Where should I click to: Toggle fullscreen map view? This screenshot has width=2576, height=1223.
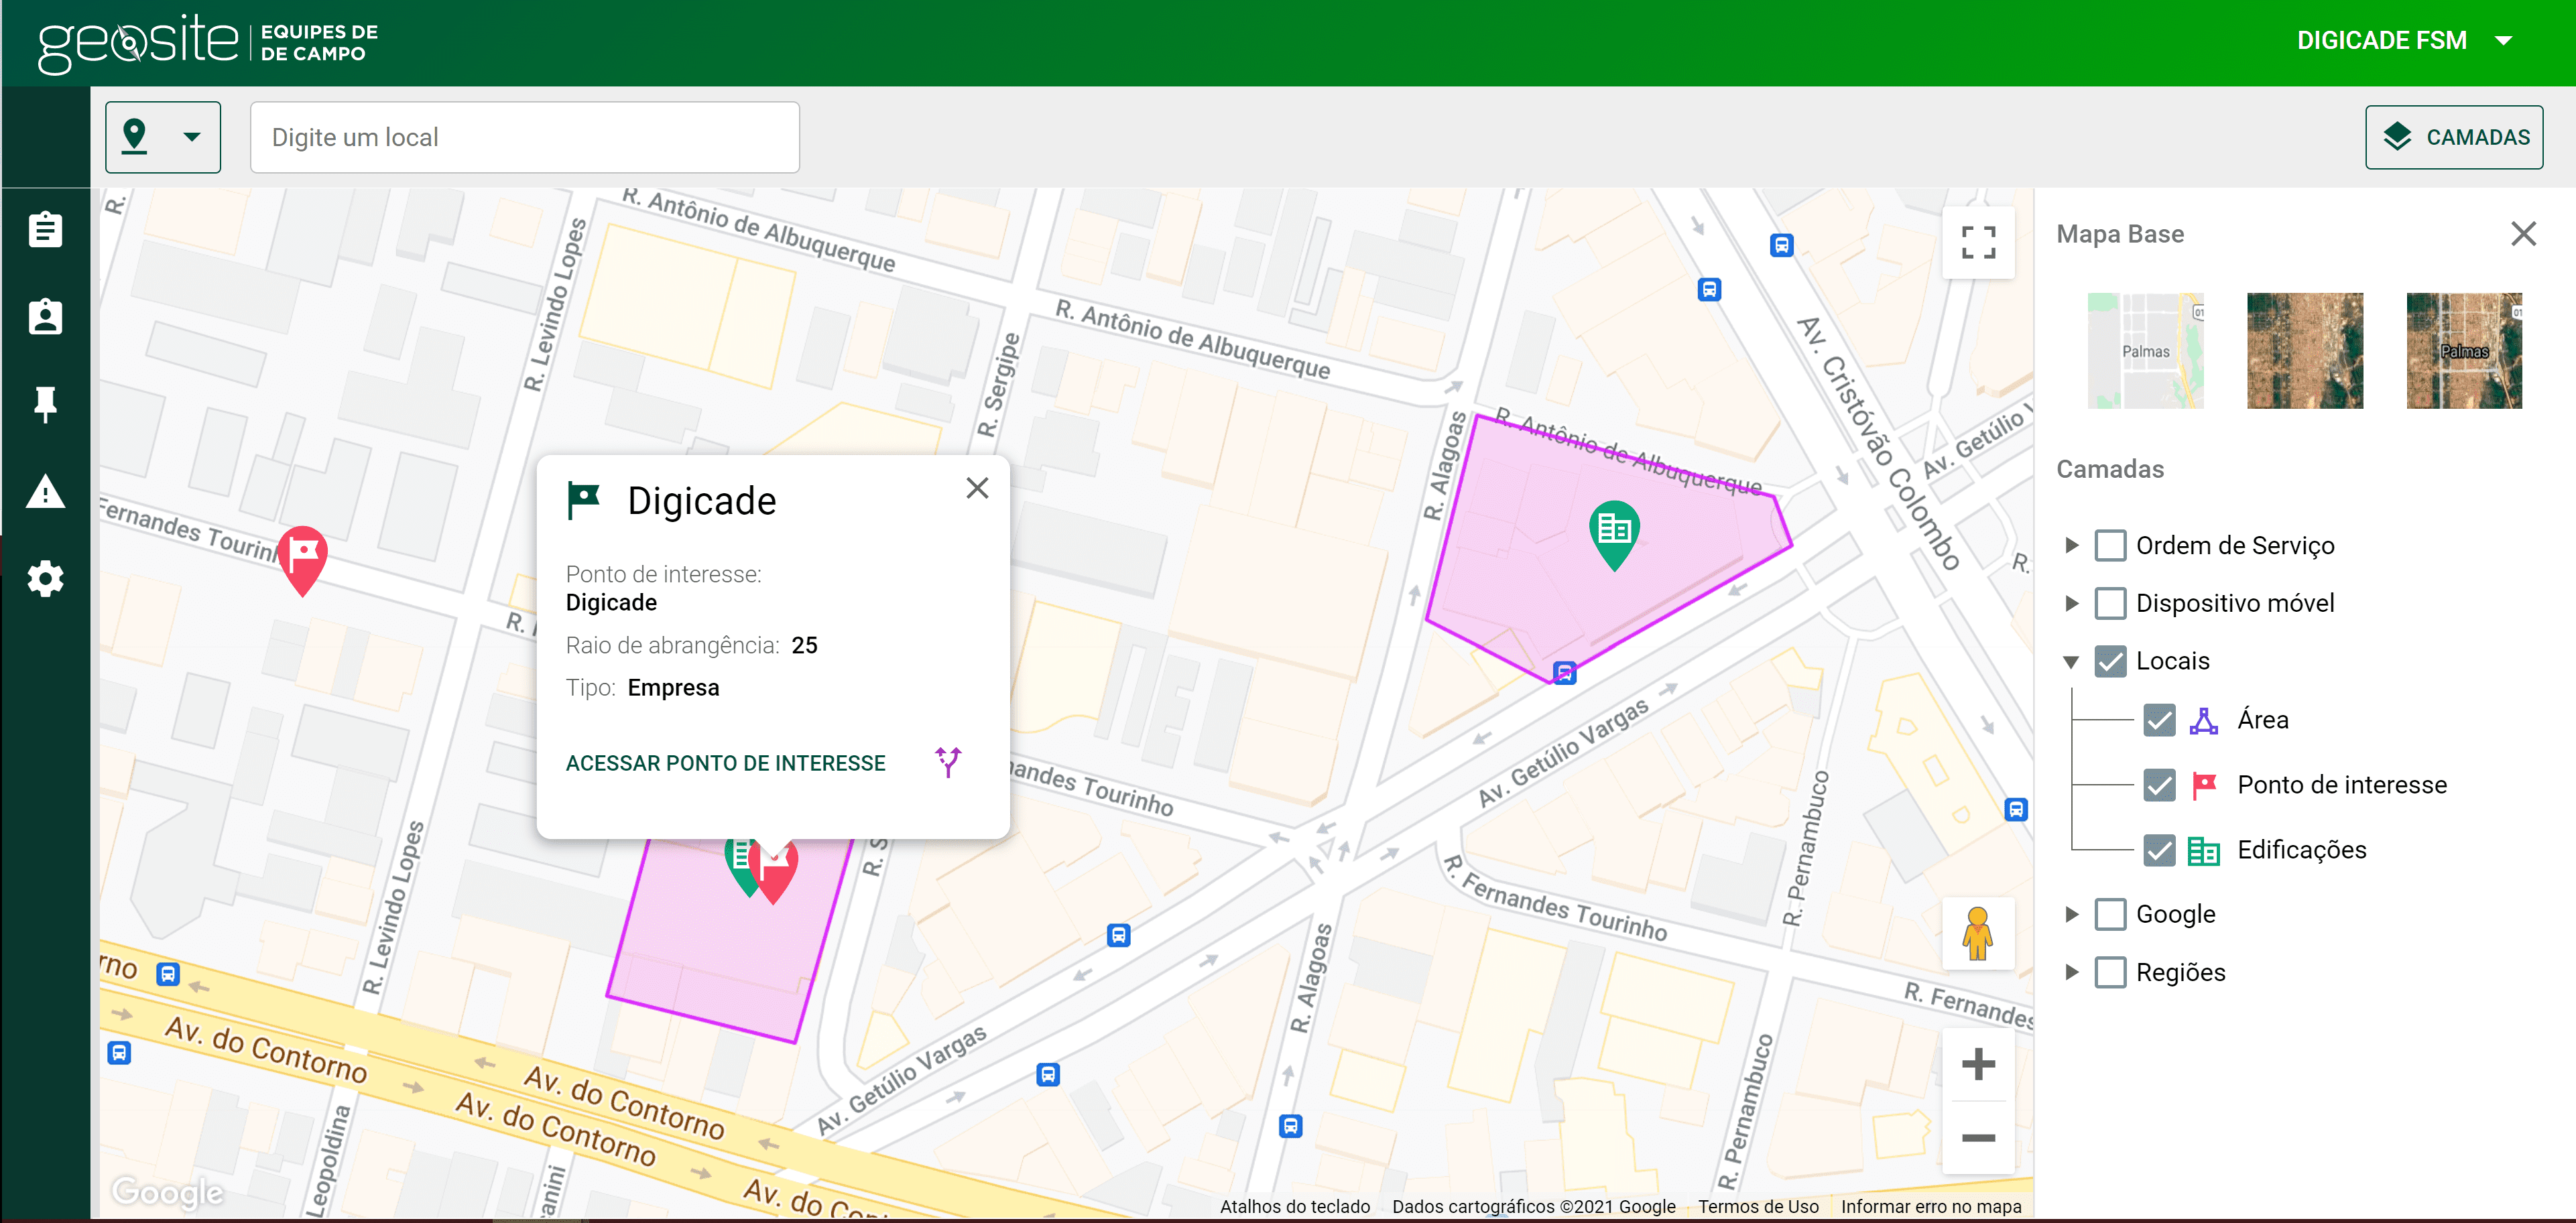point(1977,242)
